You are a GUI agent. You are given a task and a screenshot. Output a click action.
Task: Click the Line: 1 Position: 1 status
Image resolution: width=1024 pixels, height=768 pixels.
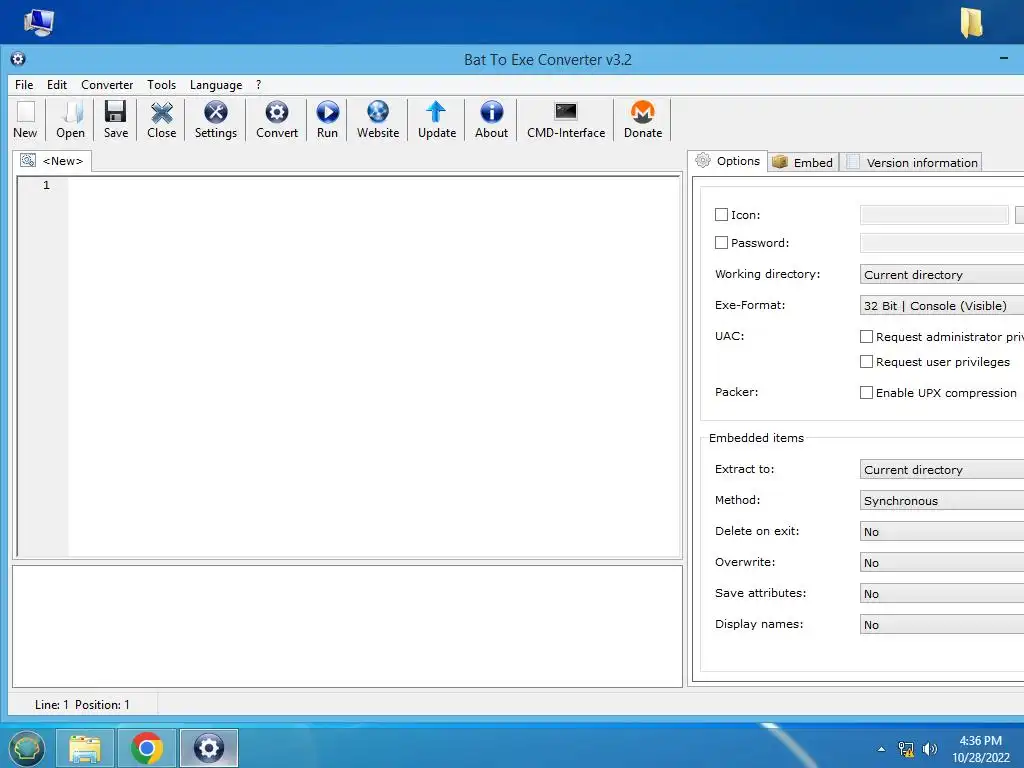tap(82, 705)
